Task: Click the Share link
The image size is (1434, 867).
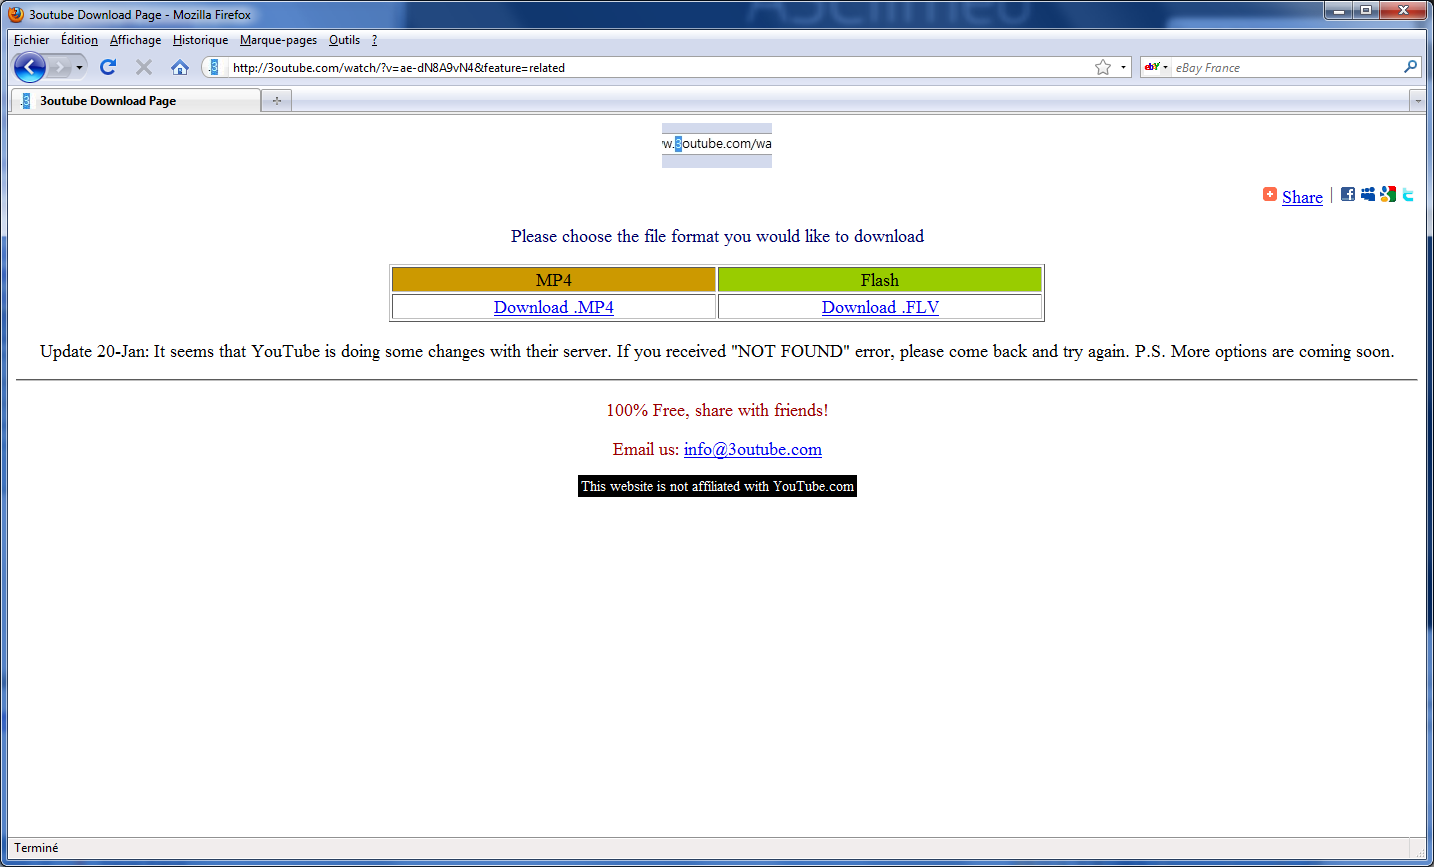Action: coord(1302,197)
